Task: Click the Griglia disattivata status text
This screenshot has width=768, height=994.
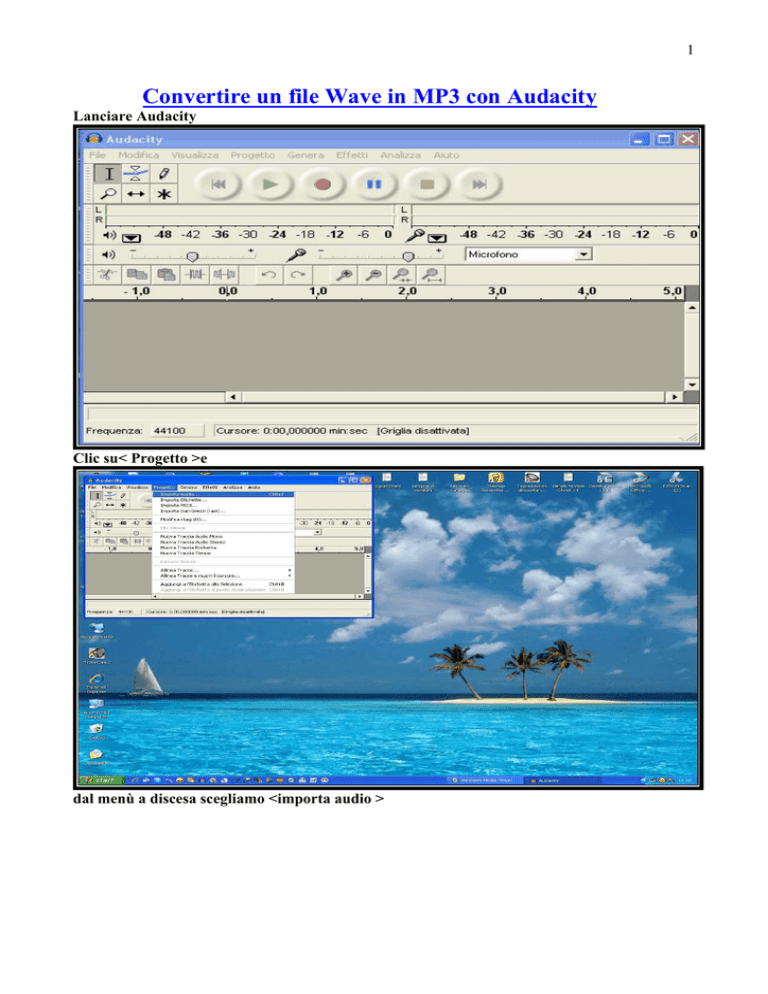Action: click(423, 430)
